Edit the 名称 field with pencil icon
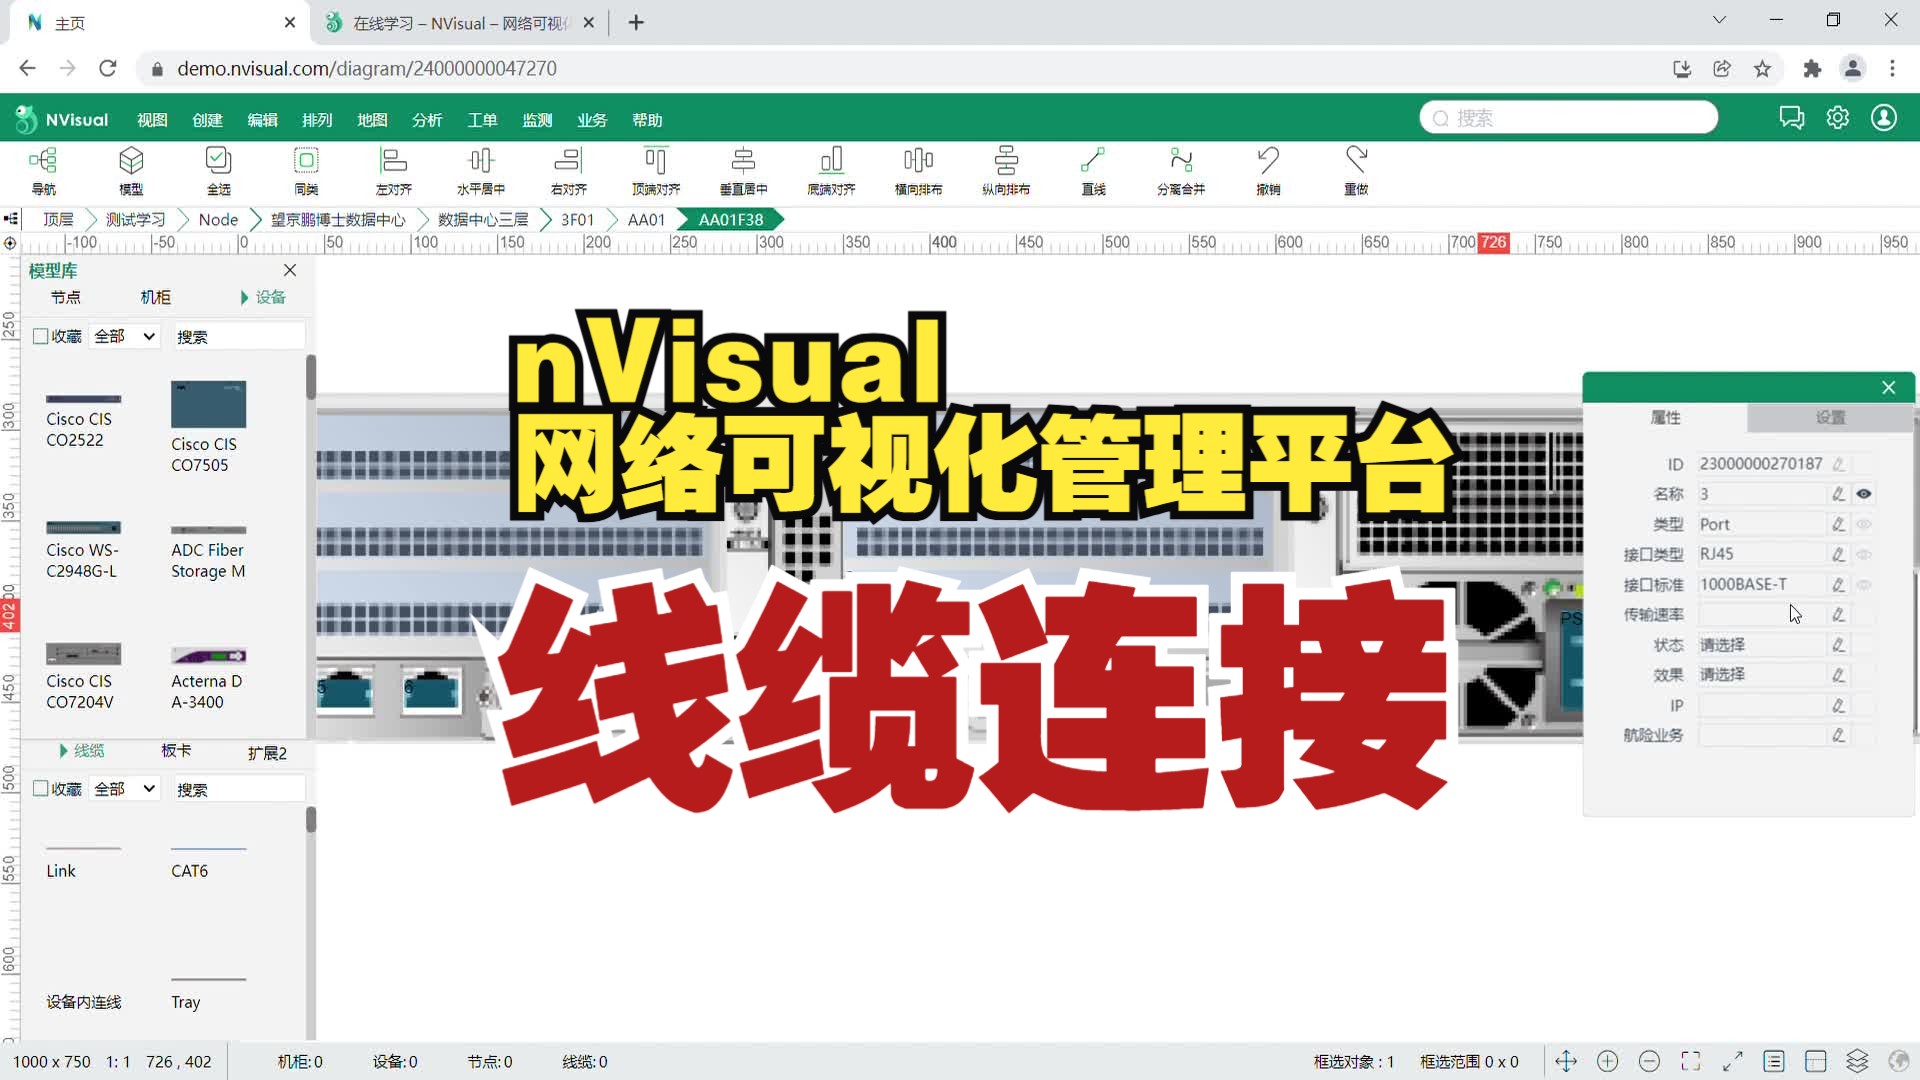1920x1080 pixels. click(1838, 494)
